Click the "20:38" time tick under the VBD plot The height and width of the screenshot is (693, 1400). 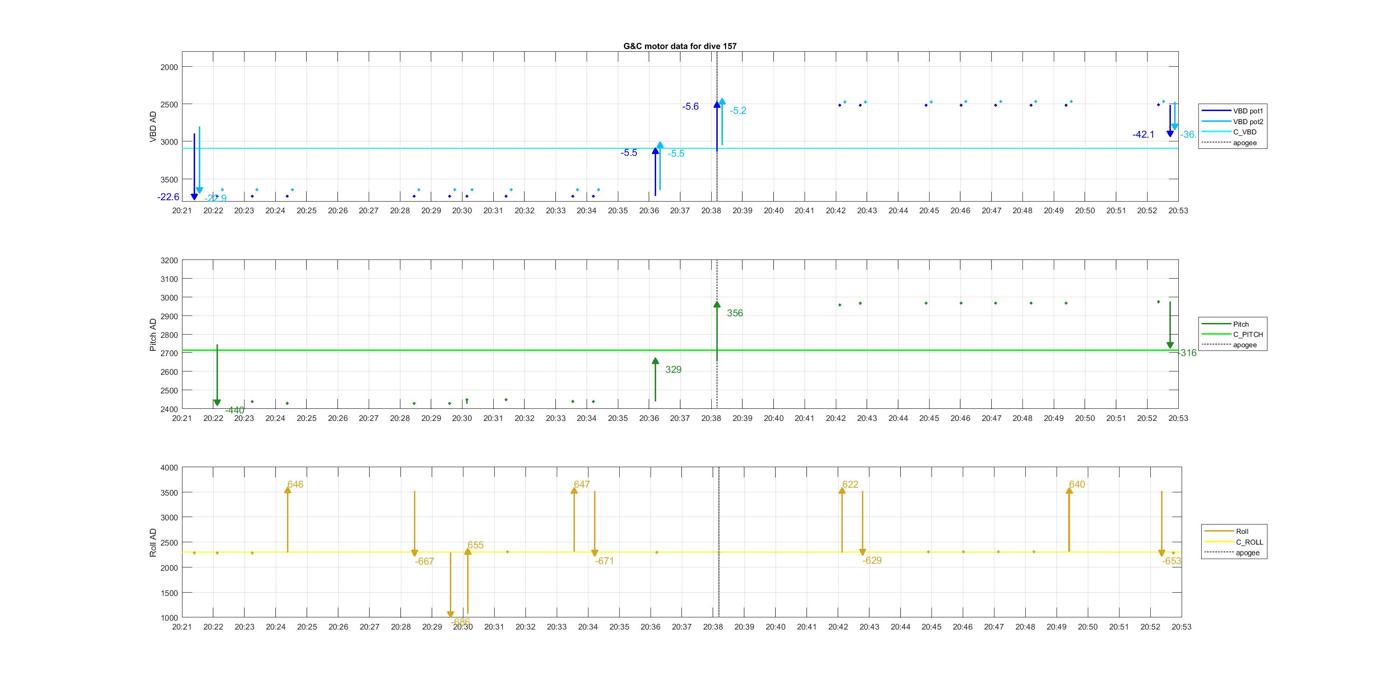[x=711, y=211]
